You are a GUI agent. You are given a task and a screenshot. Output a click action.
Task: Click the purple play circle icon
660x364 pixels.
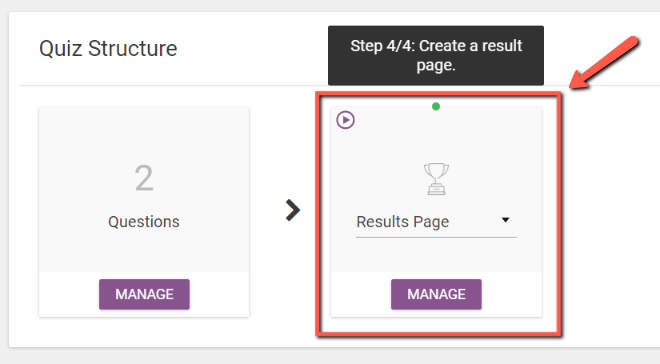click(x=345, y=120)
